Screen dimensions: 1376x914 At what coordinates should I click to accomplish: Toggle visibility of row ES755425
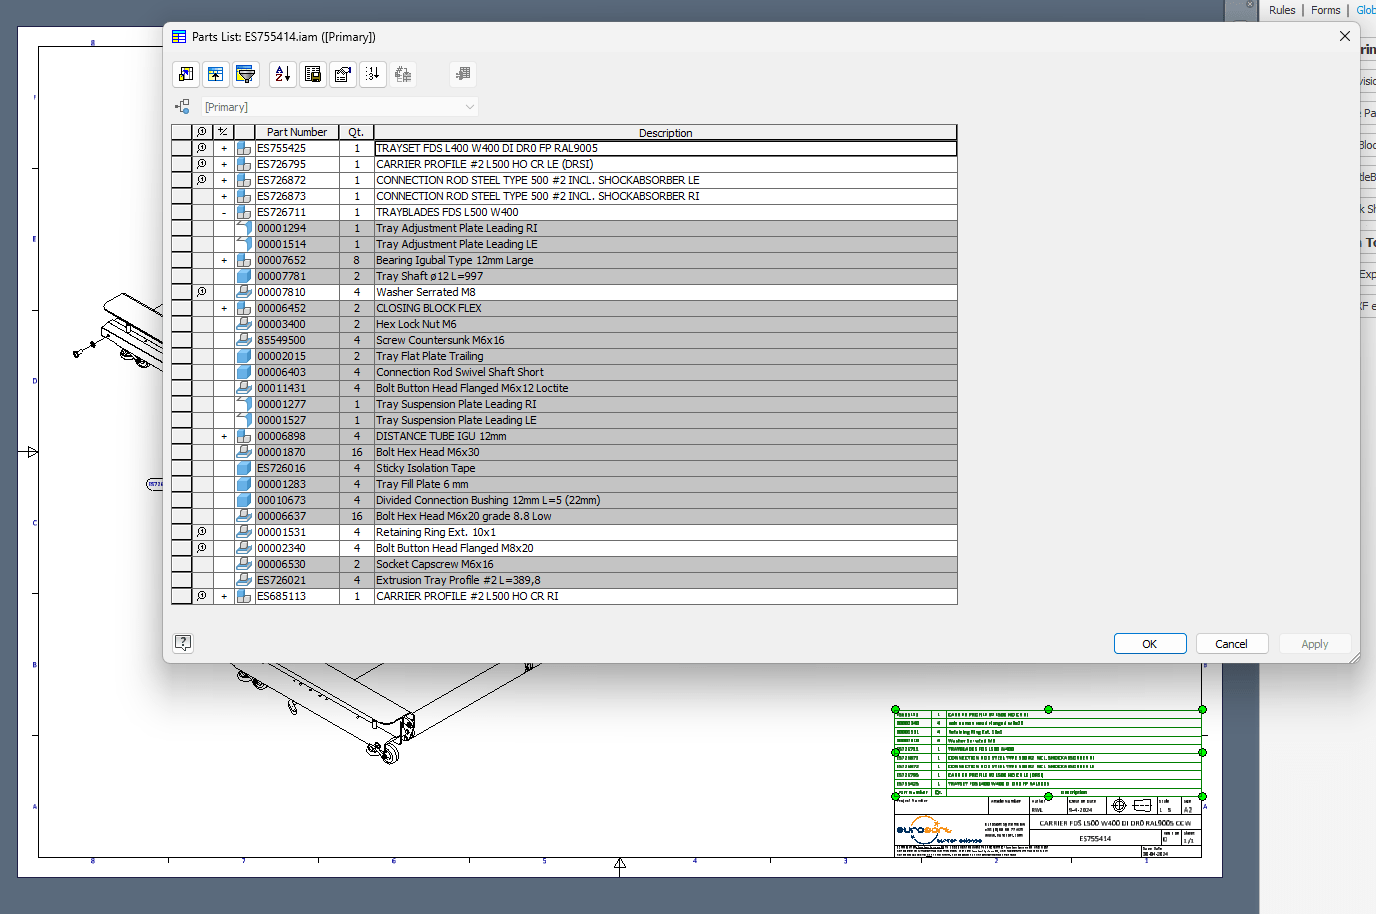tap(201, 147)
